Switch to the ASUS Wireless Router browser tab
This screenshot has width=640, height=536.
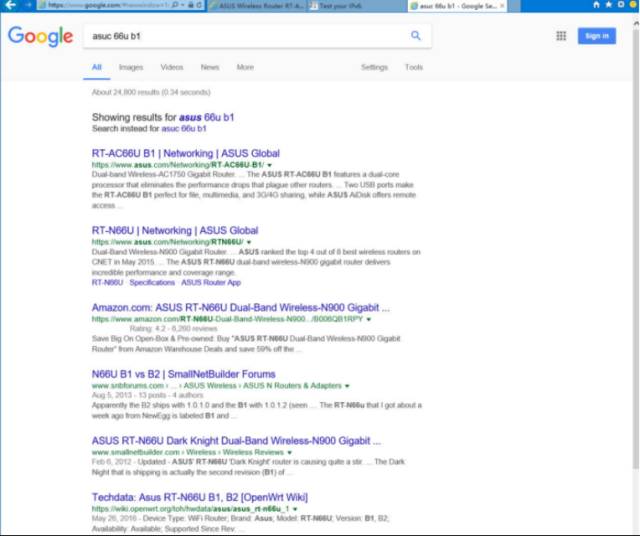(256, 6)
